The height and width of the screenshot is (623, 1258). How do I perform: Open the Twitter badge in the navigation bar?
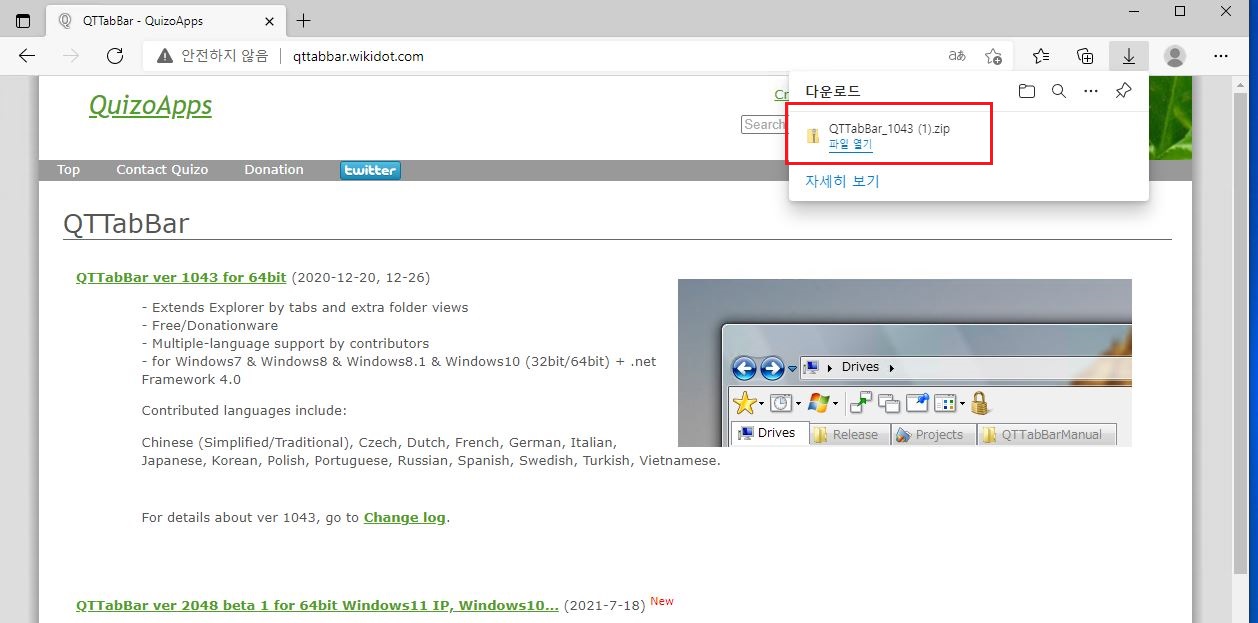pyautogui.click(x=370, y=170)
